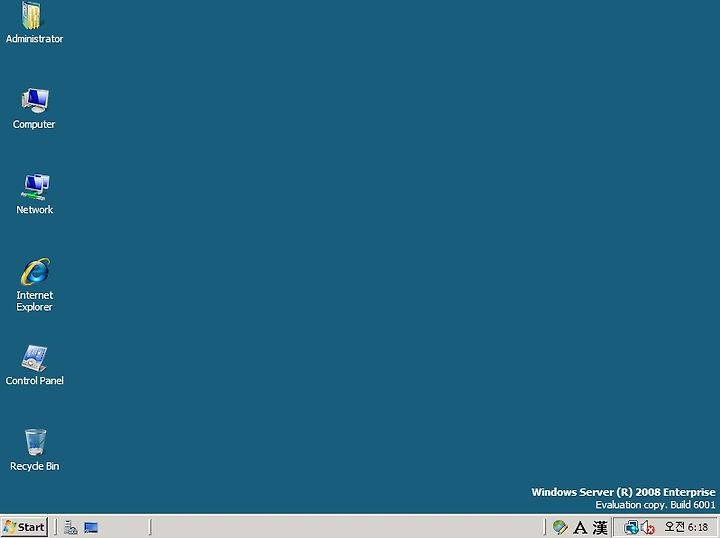Click the muted volume tray icon
The width and height of the screenshot is (720, 538).
[647, 527]
